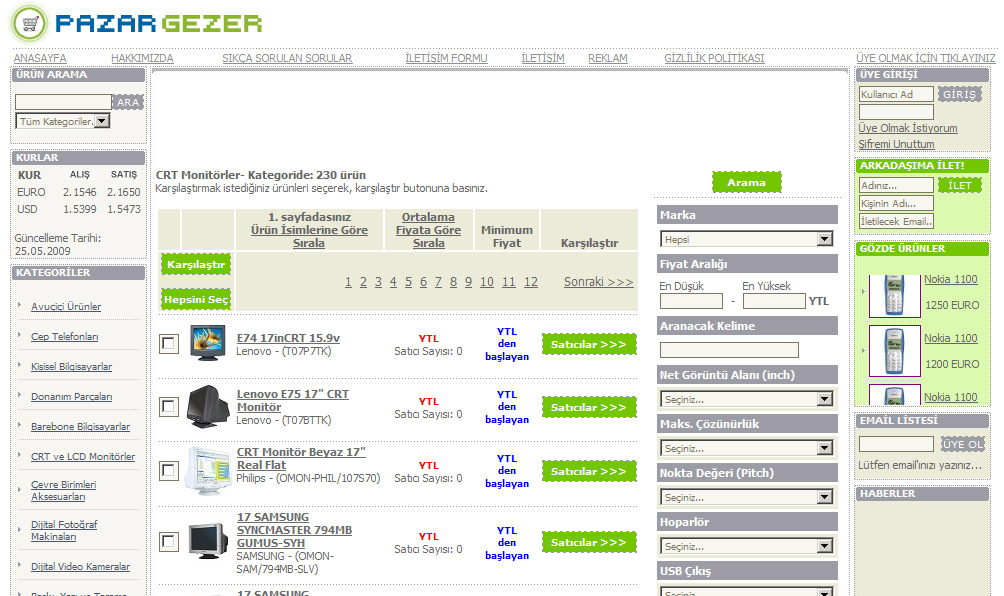Click the ÜYE OL email list button

point(962,444)
